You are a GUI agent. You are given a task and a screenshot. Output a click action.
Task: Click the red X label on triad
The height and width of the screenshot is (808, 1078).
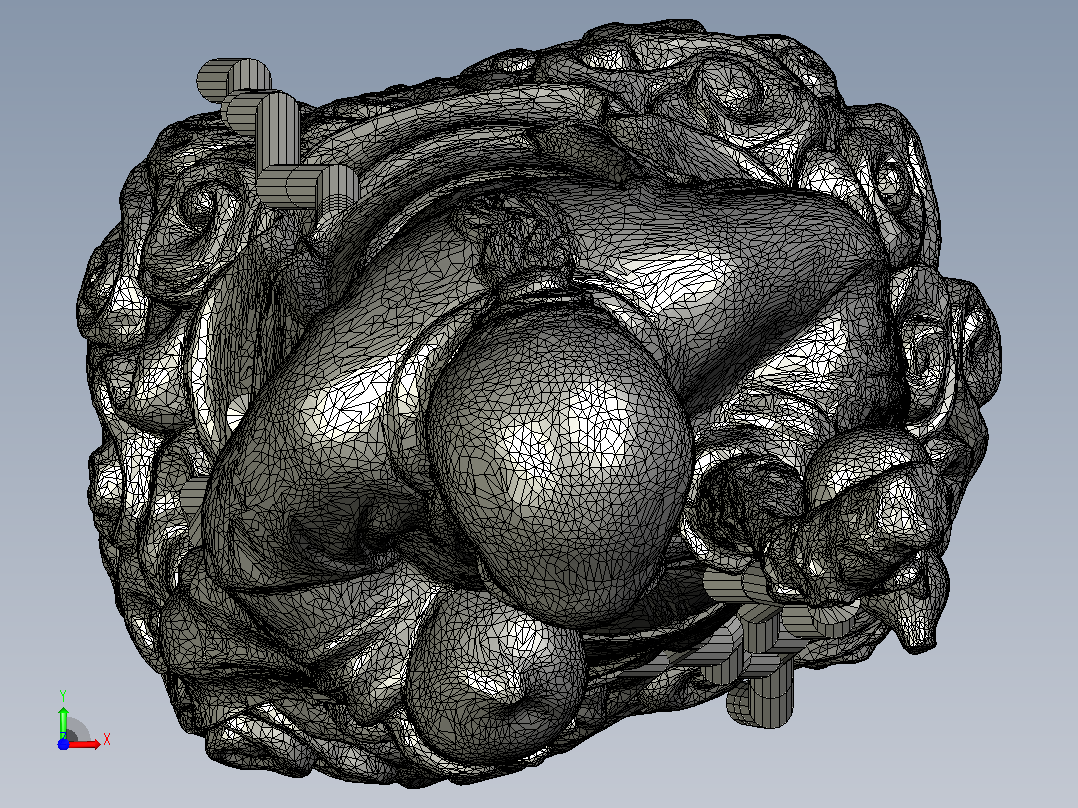tap(107, 740)
